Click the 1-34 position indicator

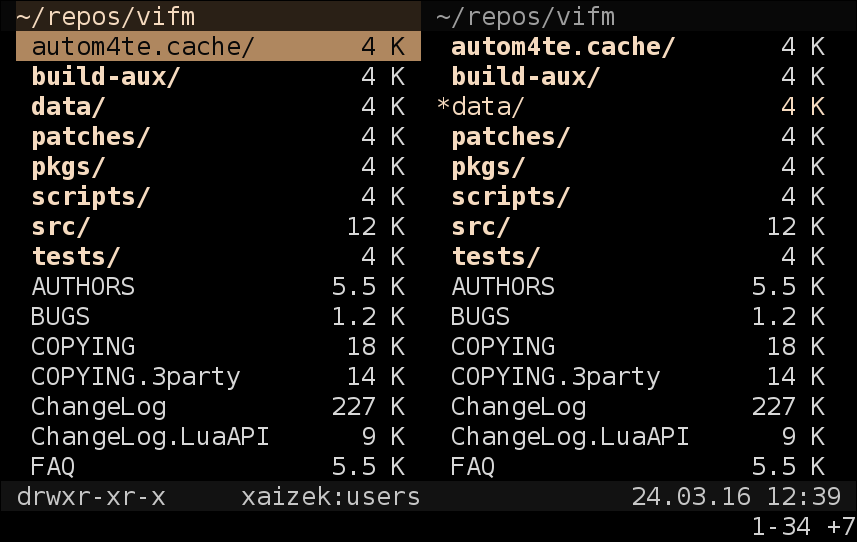781,527
